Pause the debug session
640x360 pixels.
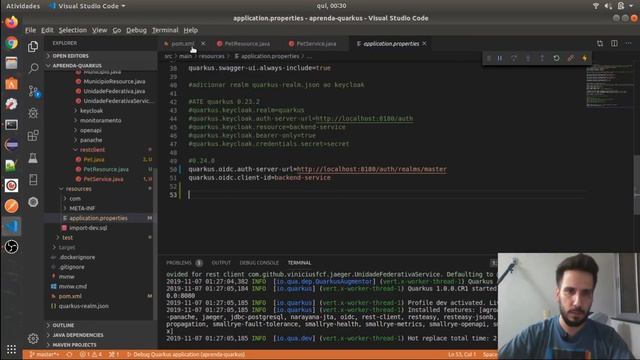[x=500, y=58]
